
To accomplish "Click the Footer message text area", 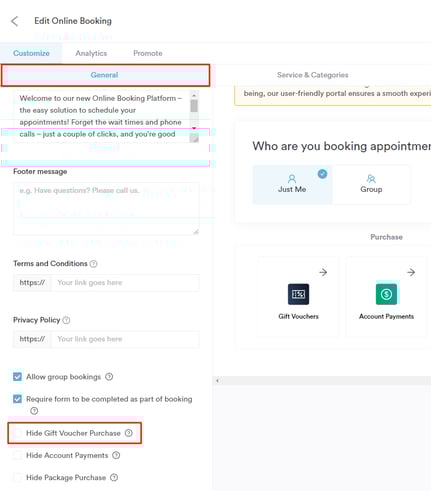I will pyautogui.click(x=106, y=209).
